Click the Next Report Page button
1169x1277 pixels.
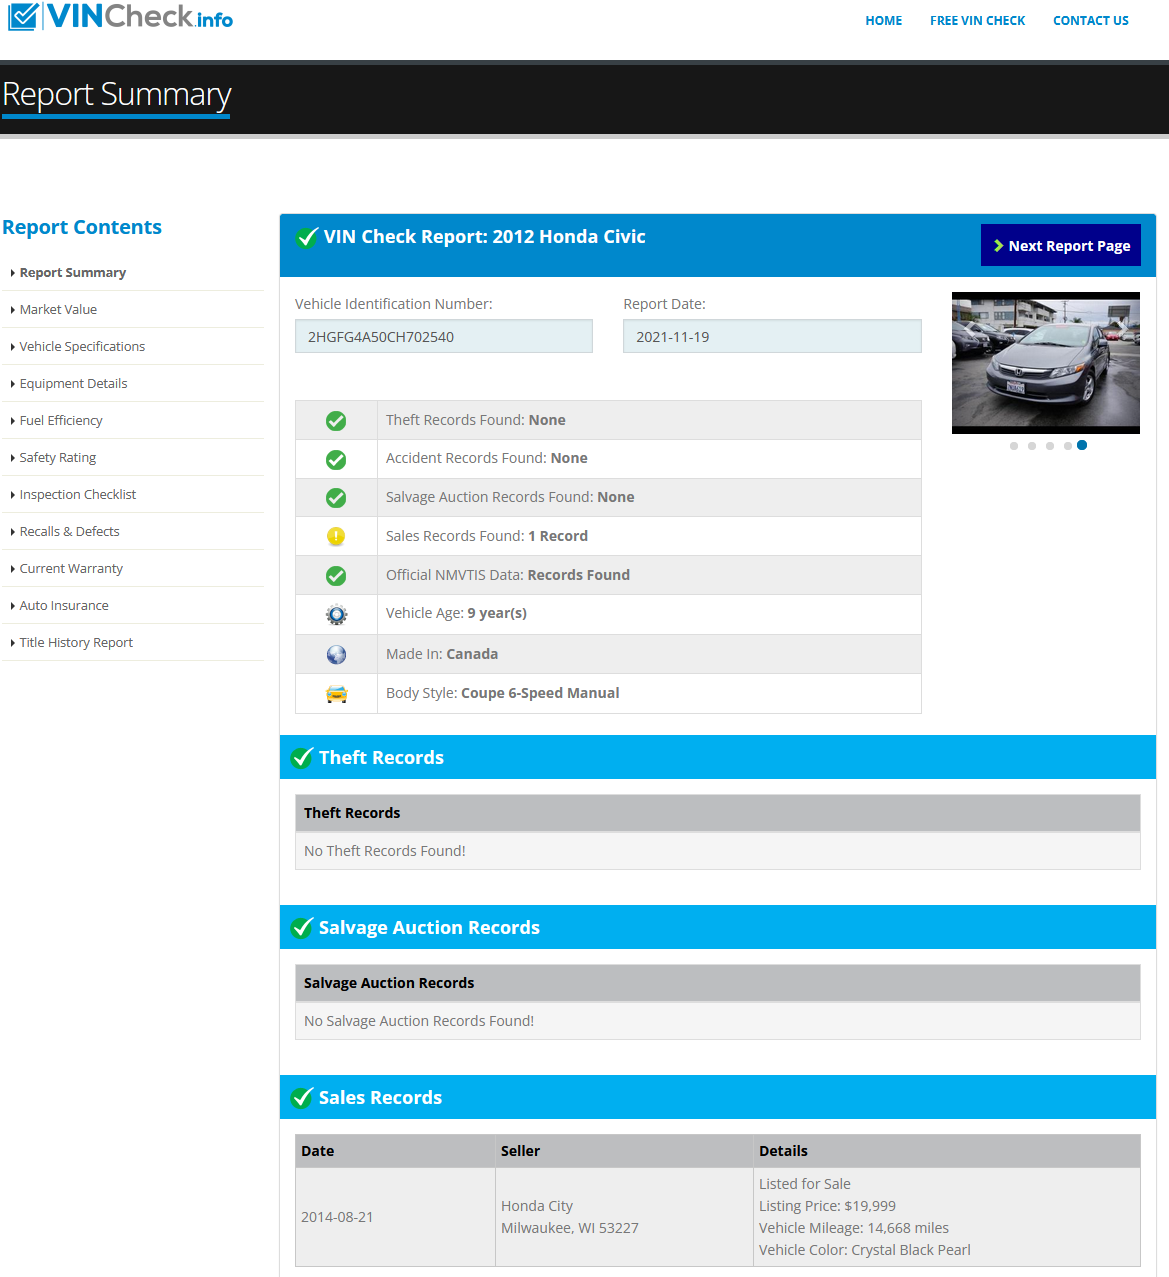(1061, 245)
